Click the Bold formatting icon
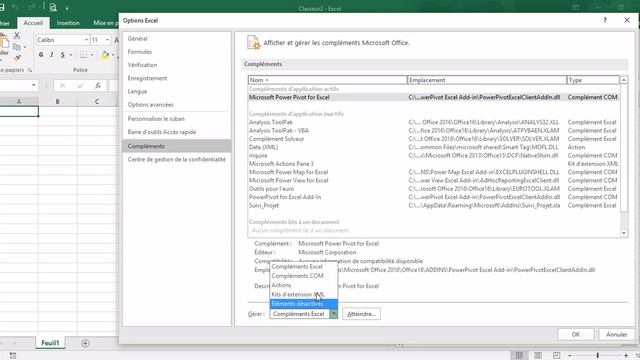 click(x=41, y=55)
